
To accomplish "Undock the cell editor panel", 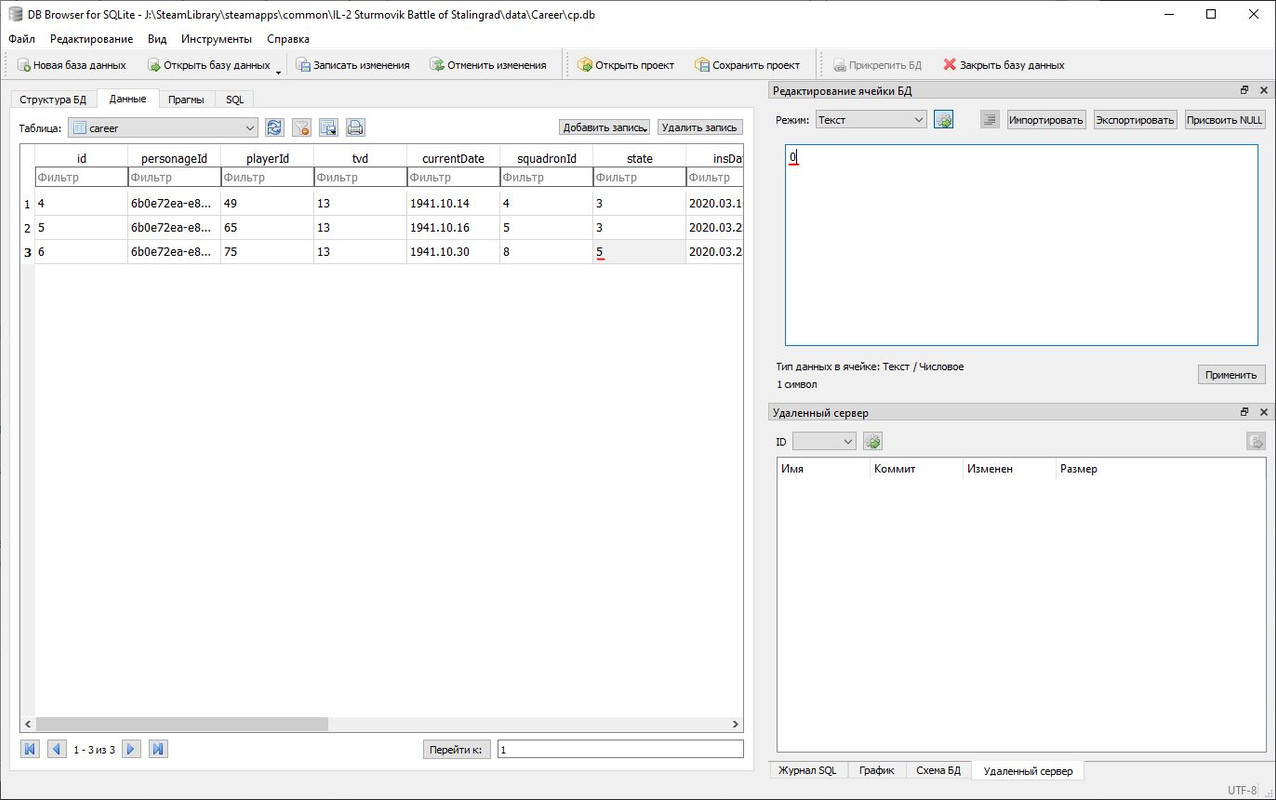I will tap(1245, 90).
